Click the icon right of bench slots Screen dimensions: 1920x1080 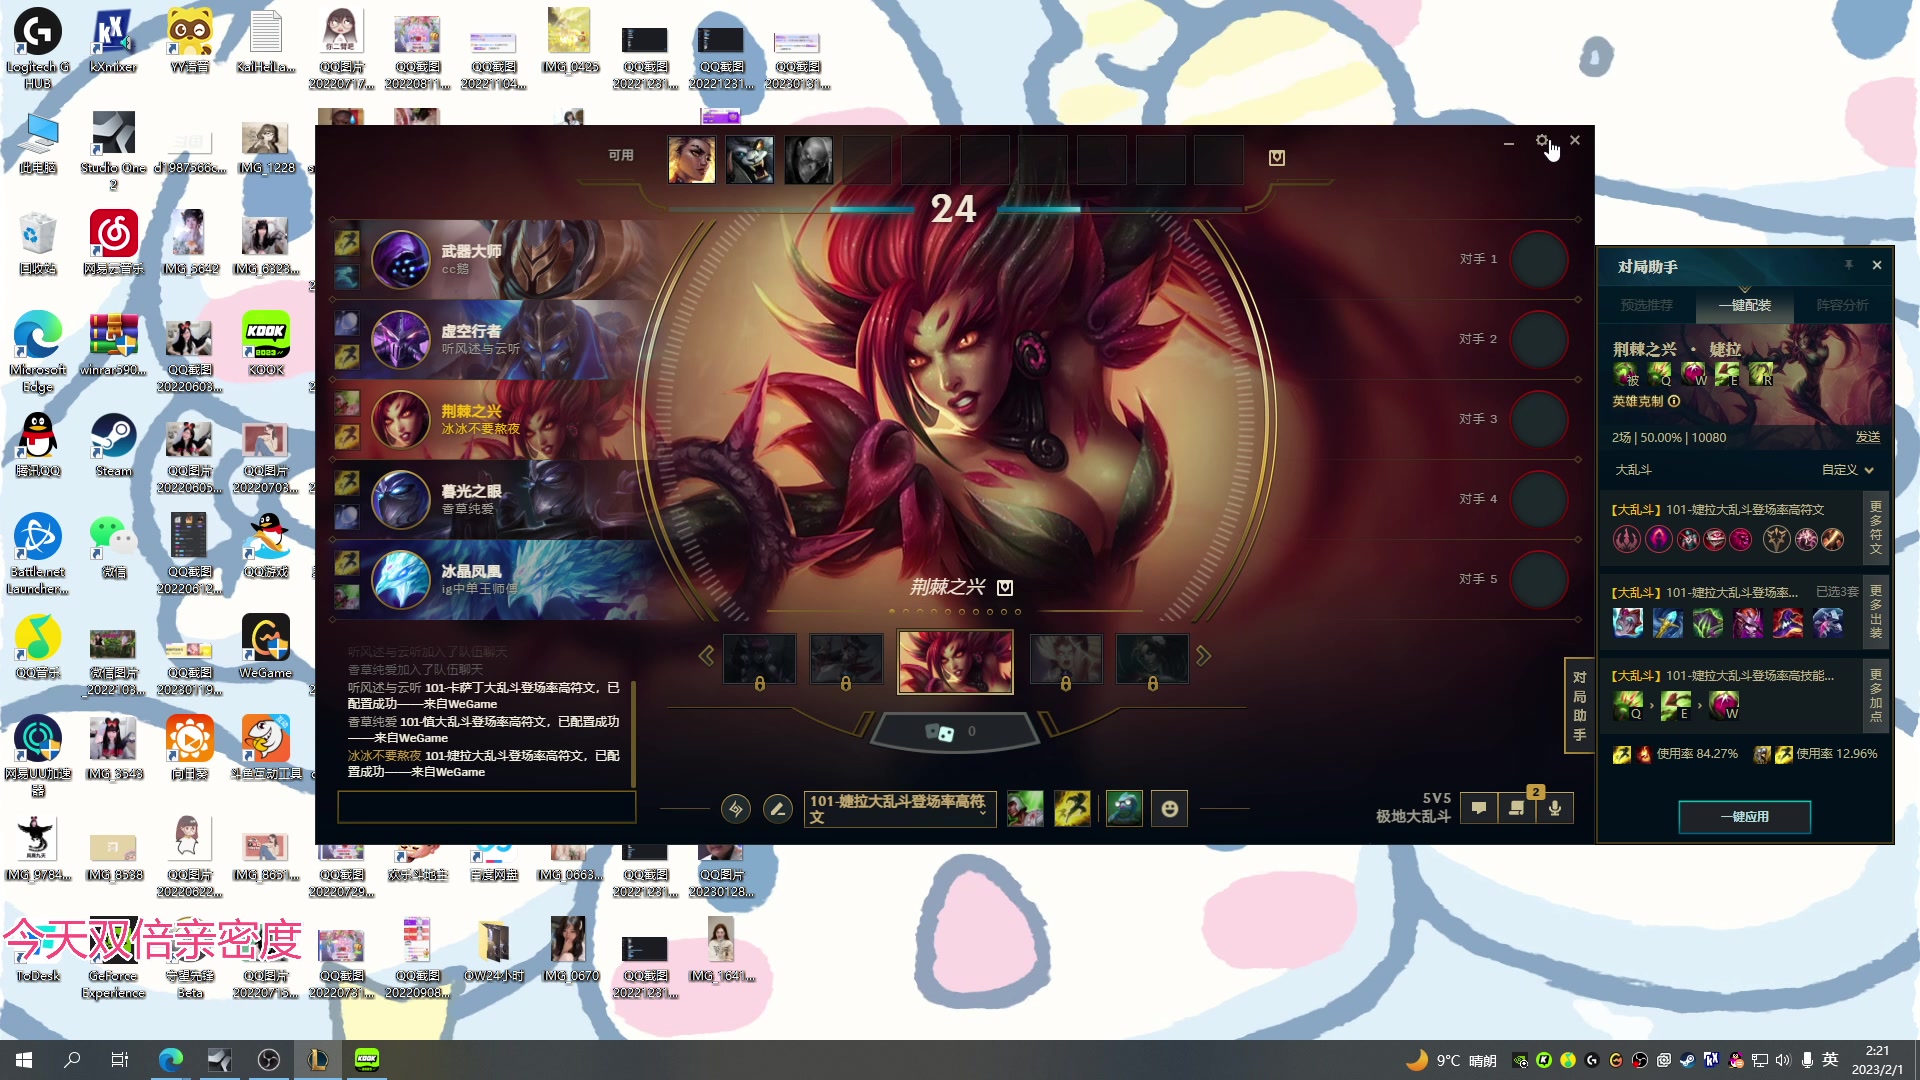pyautogui.click(x=1277, y=158)
